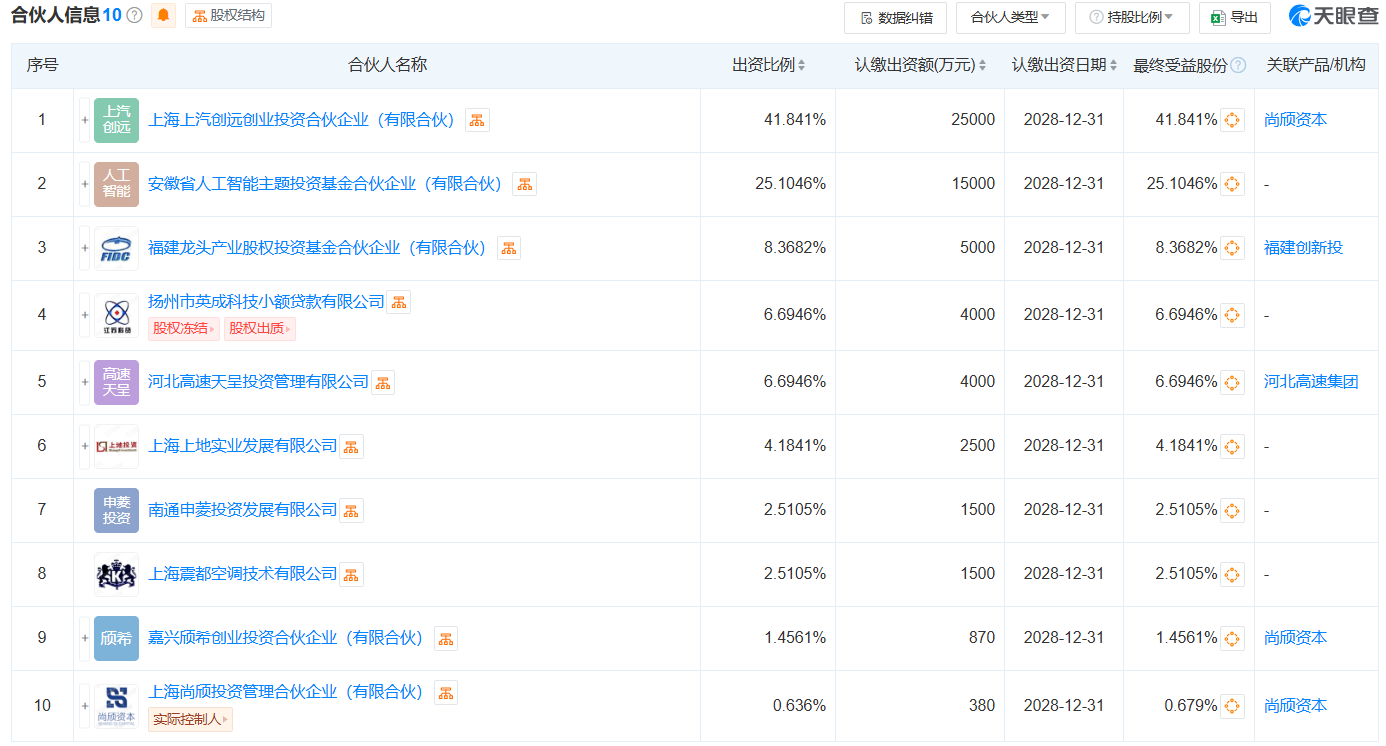Click the FIDC logo thumbnail
Viewport: 1386px width, 746px height.
(116, 248)
